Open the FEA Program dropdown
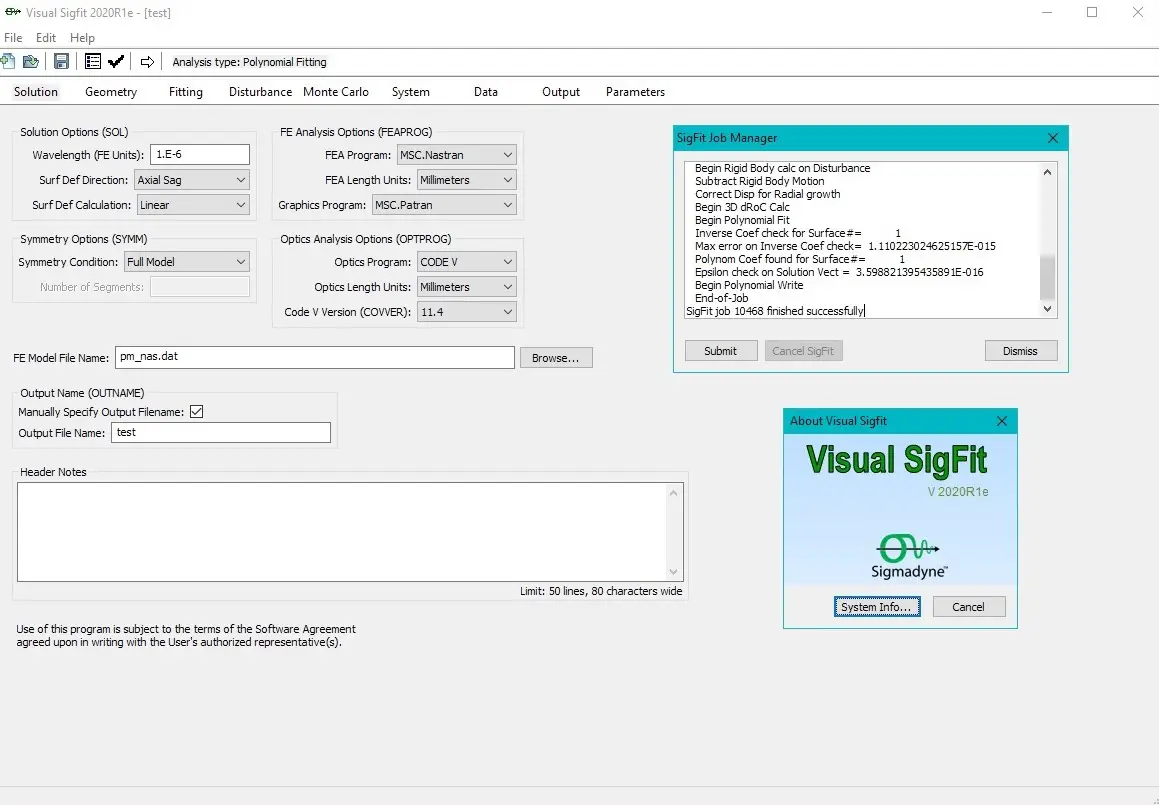Screen dimensions: 1159x805 (x=457, y=154)
